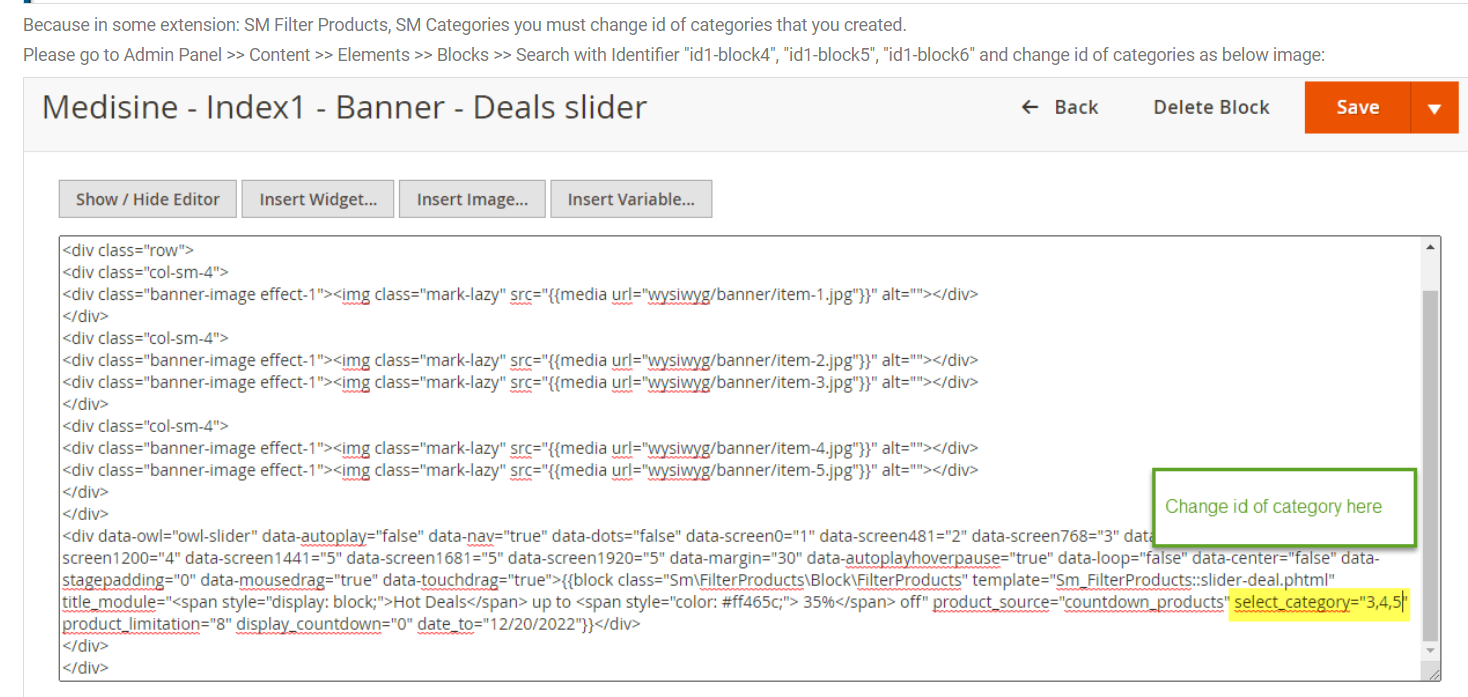Click highlighted select_category="3,4,5" text

tap(1320, 602)
